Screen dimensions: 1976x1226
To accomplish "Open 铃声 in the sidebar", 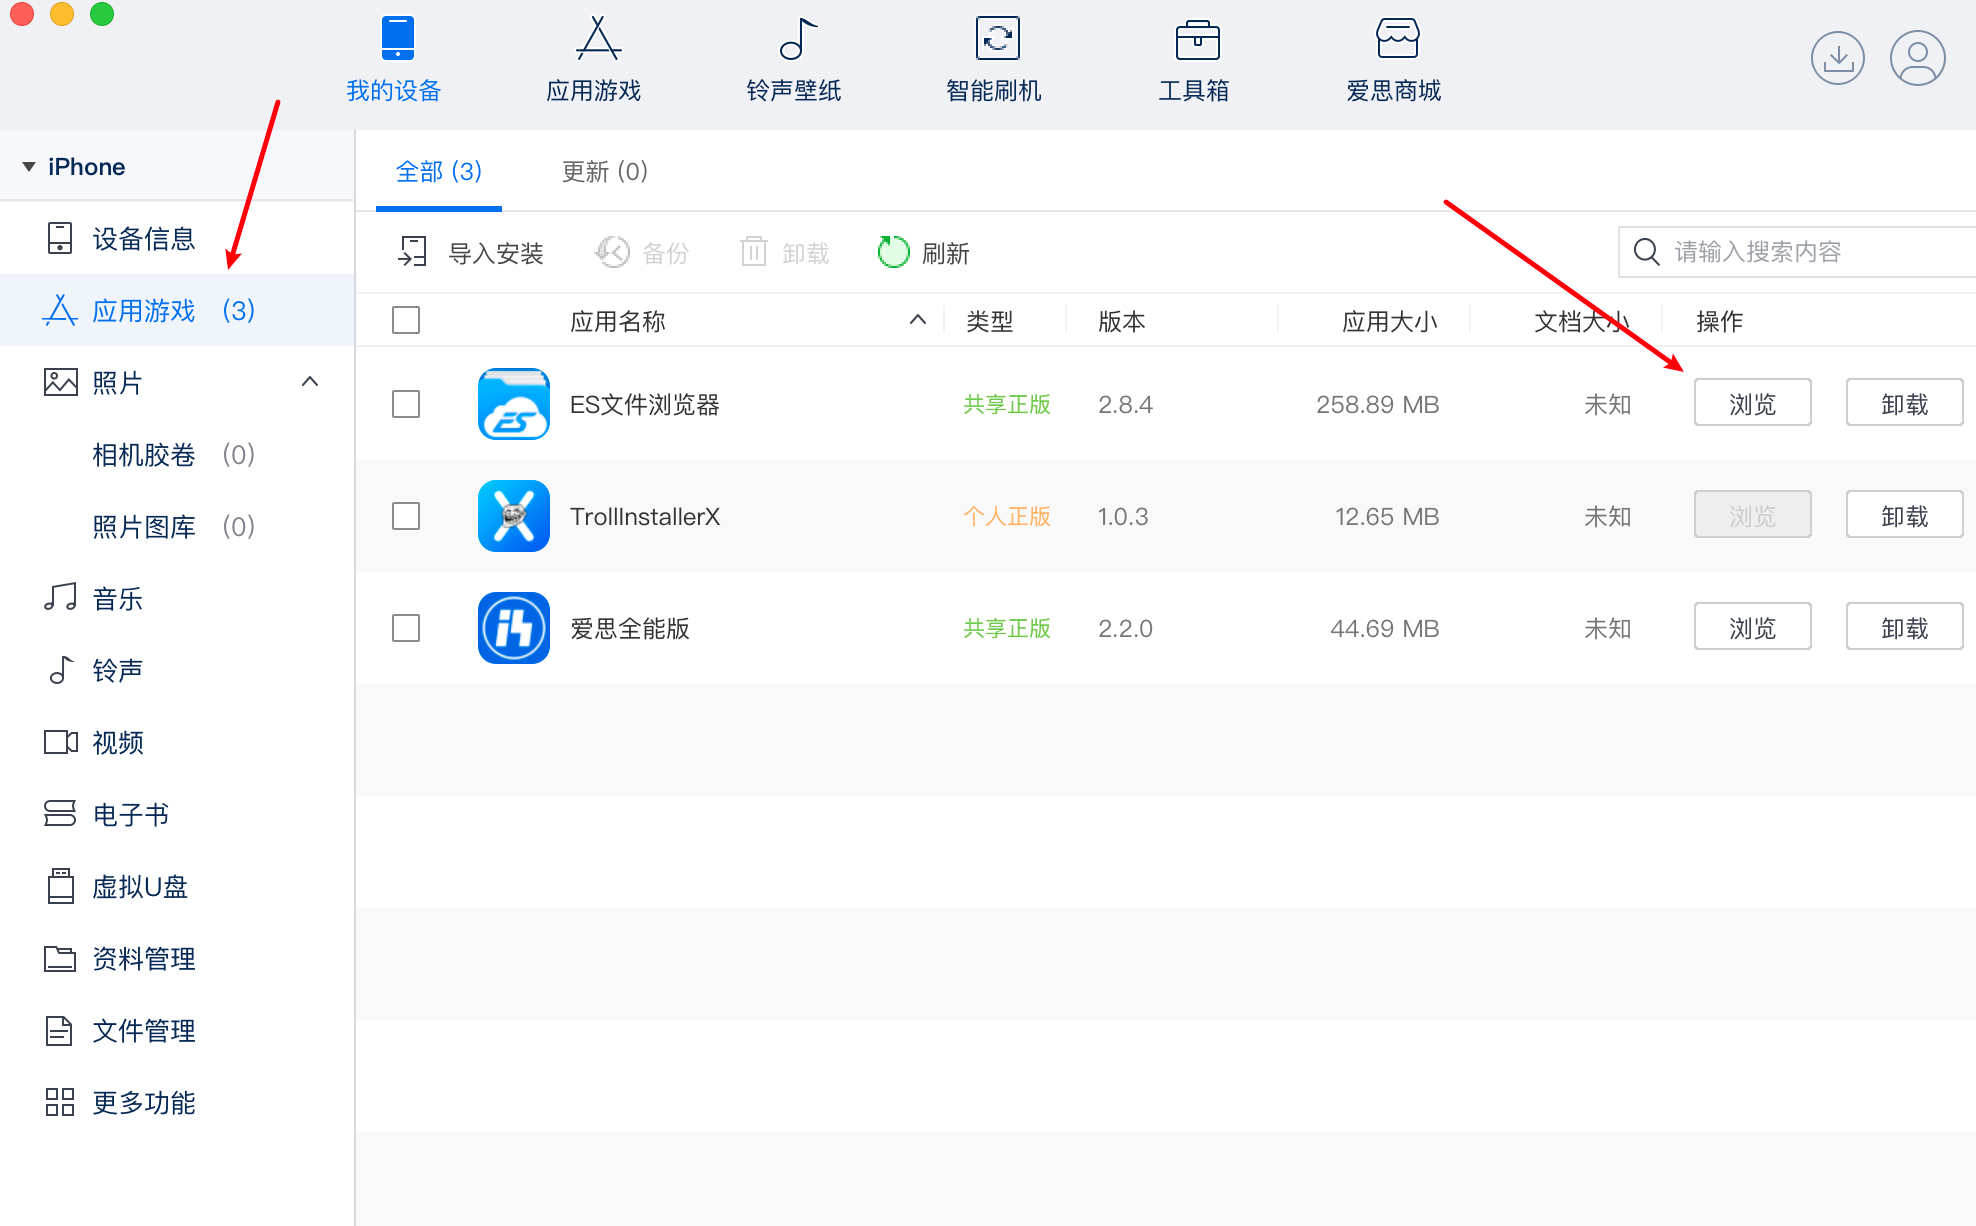I will pos(177,670).
